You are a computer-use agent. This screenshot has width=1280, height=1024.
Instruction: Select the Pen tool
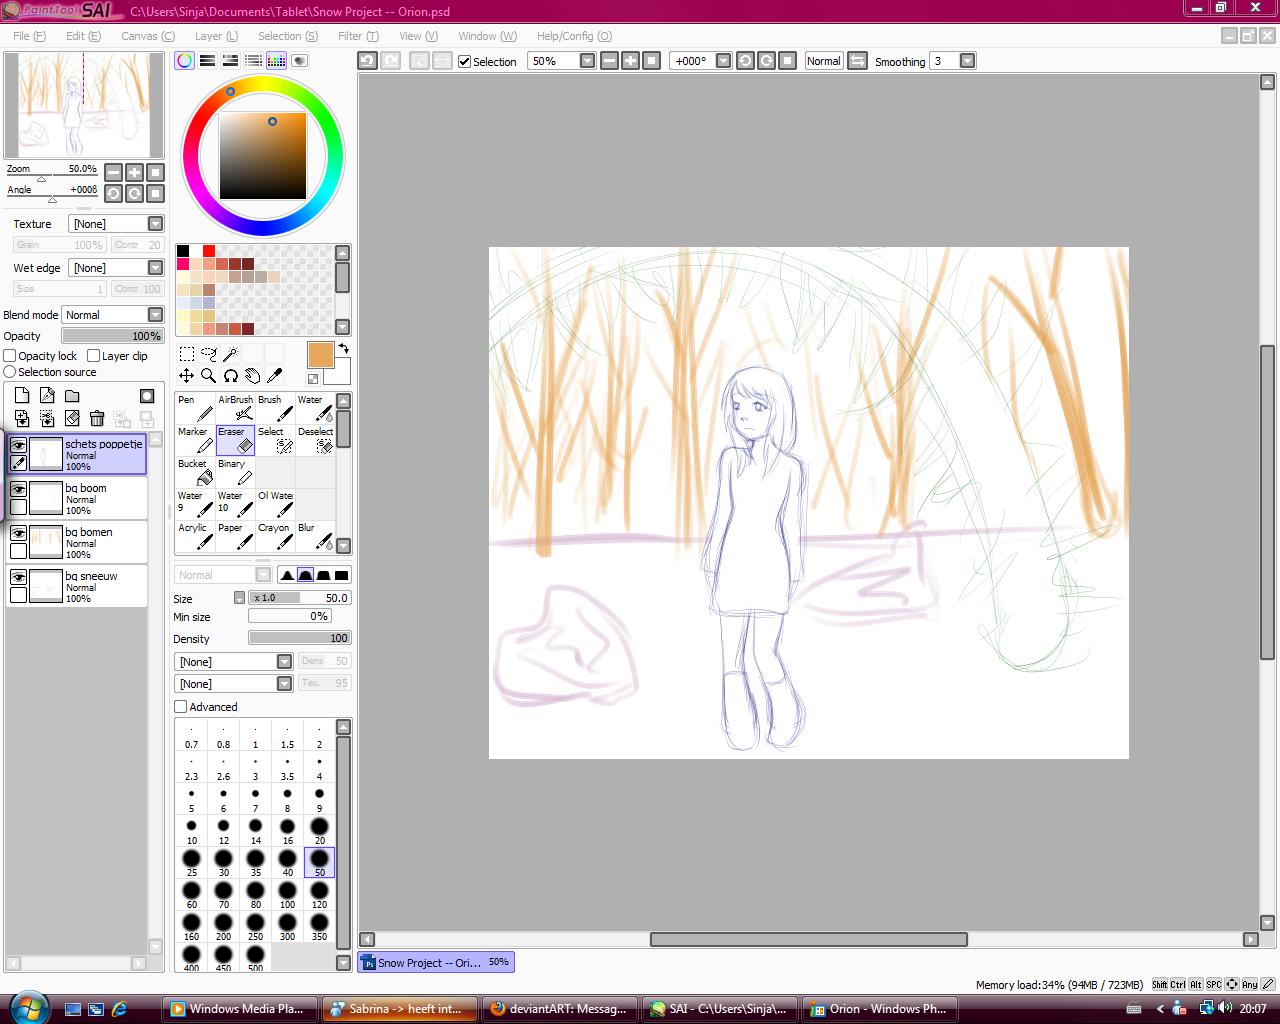pyautogui.click(x=195, y=408)
